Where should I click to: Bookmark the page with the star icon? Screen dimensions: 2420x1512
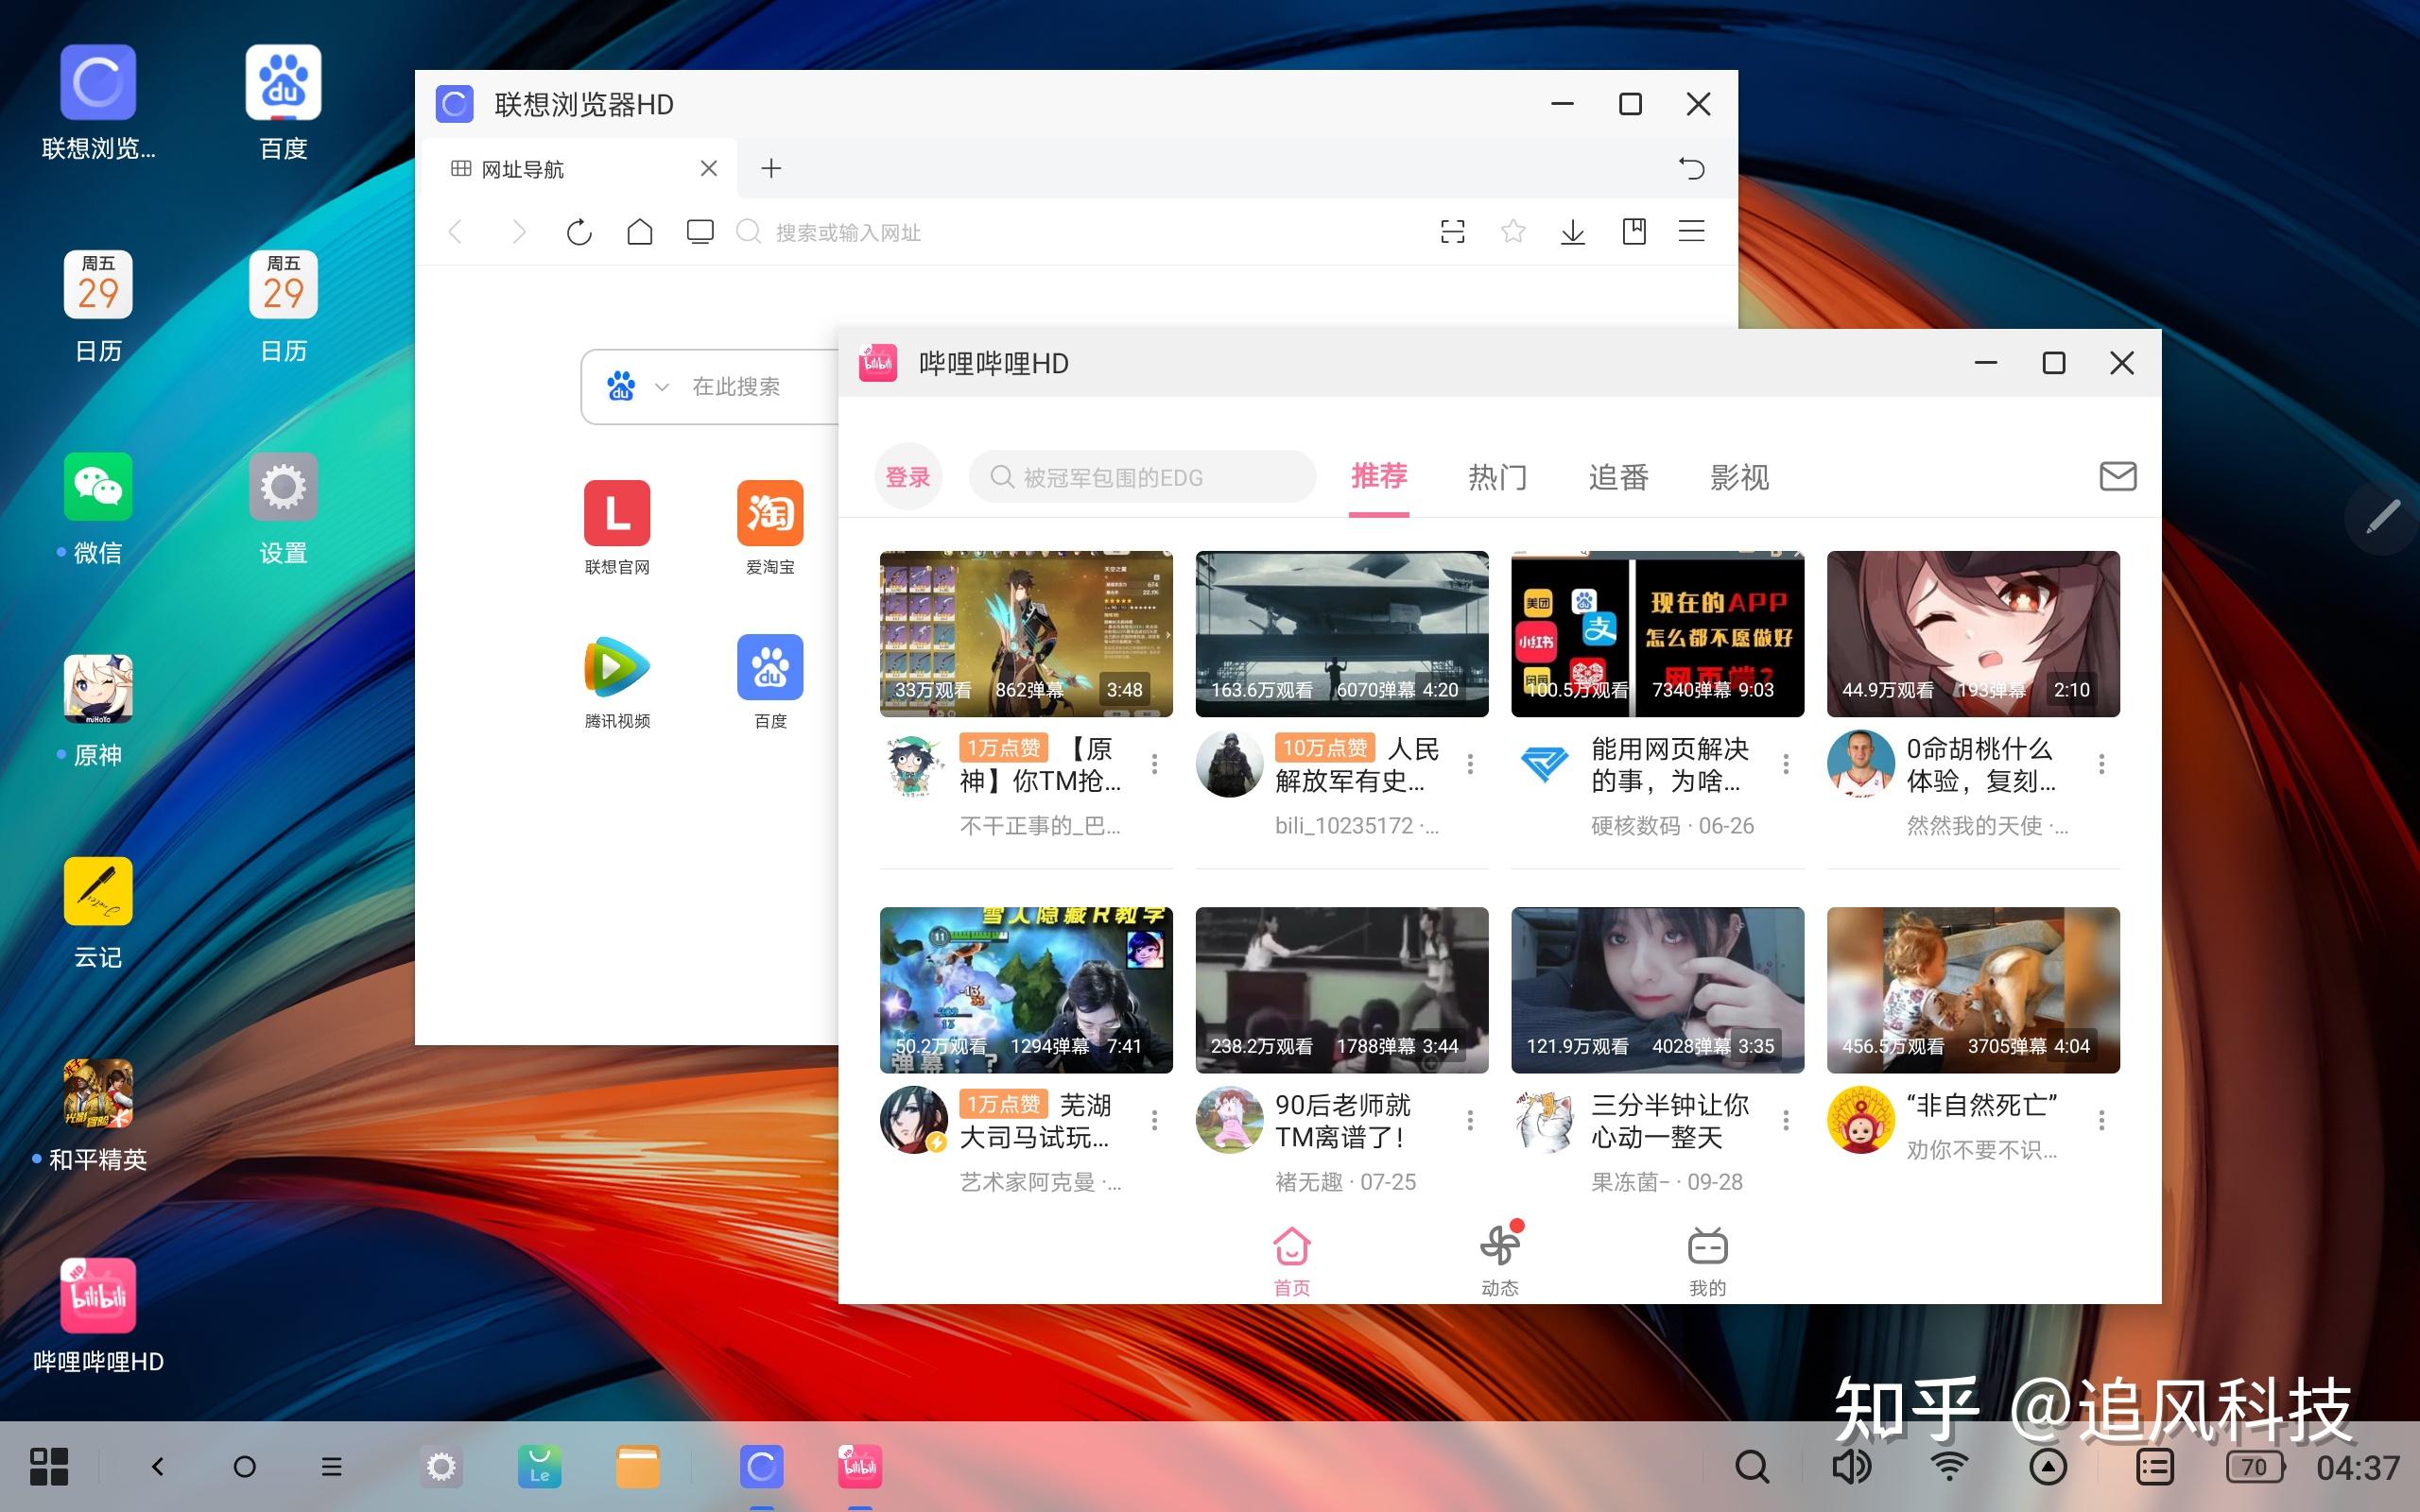coord(1513,232)
